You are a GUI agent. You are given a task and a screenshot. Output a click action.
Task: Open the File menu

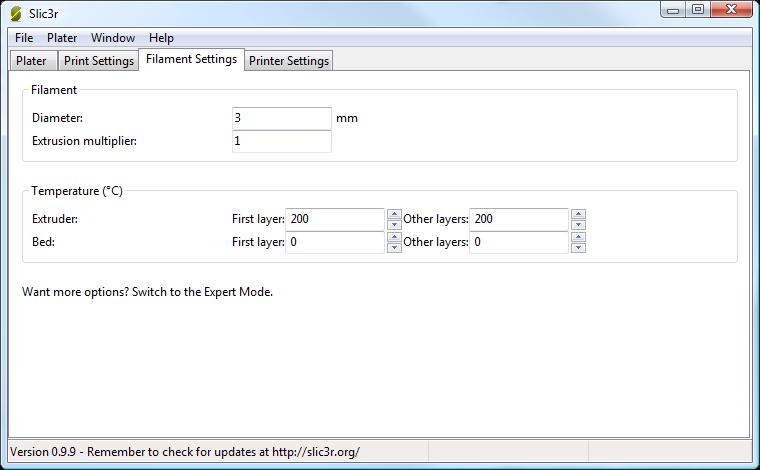(x=24, y=38)
